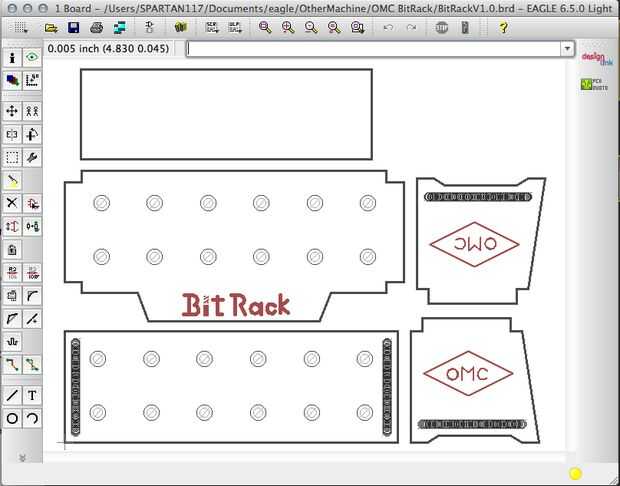
Task: Click the Undo arrow button
Action: click(x=388, y=27)
